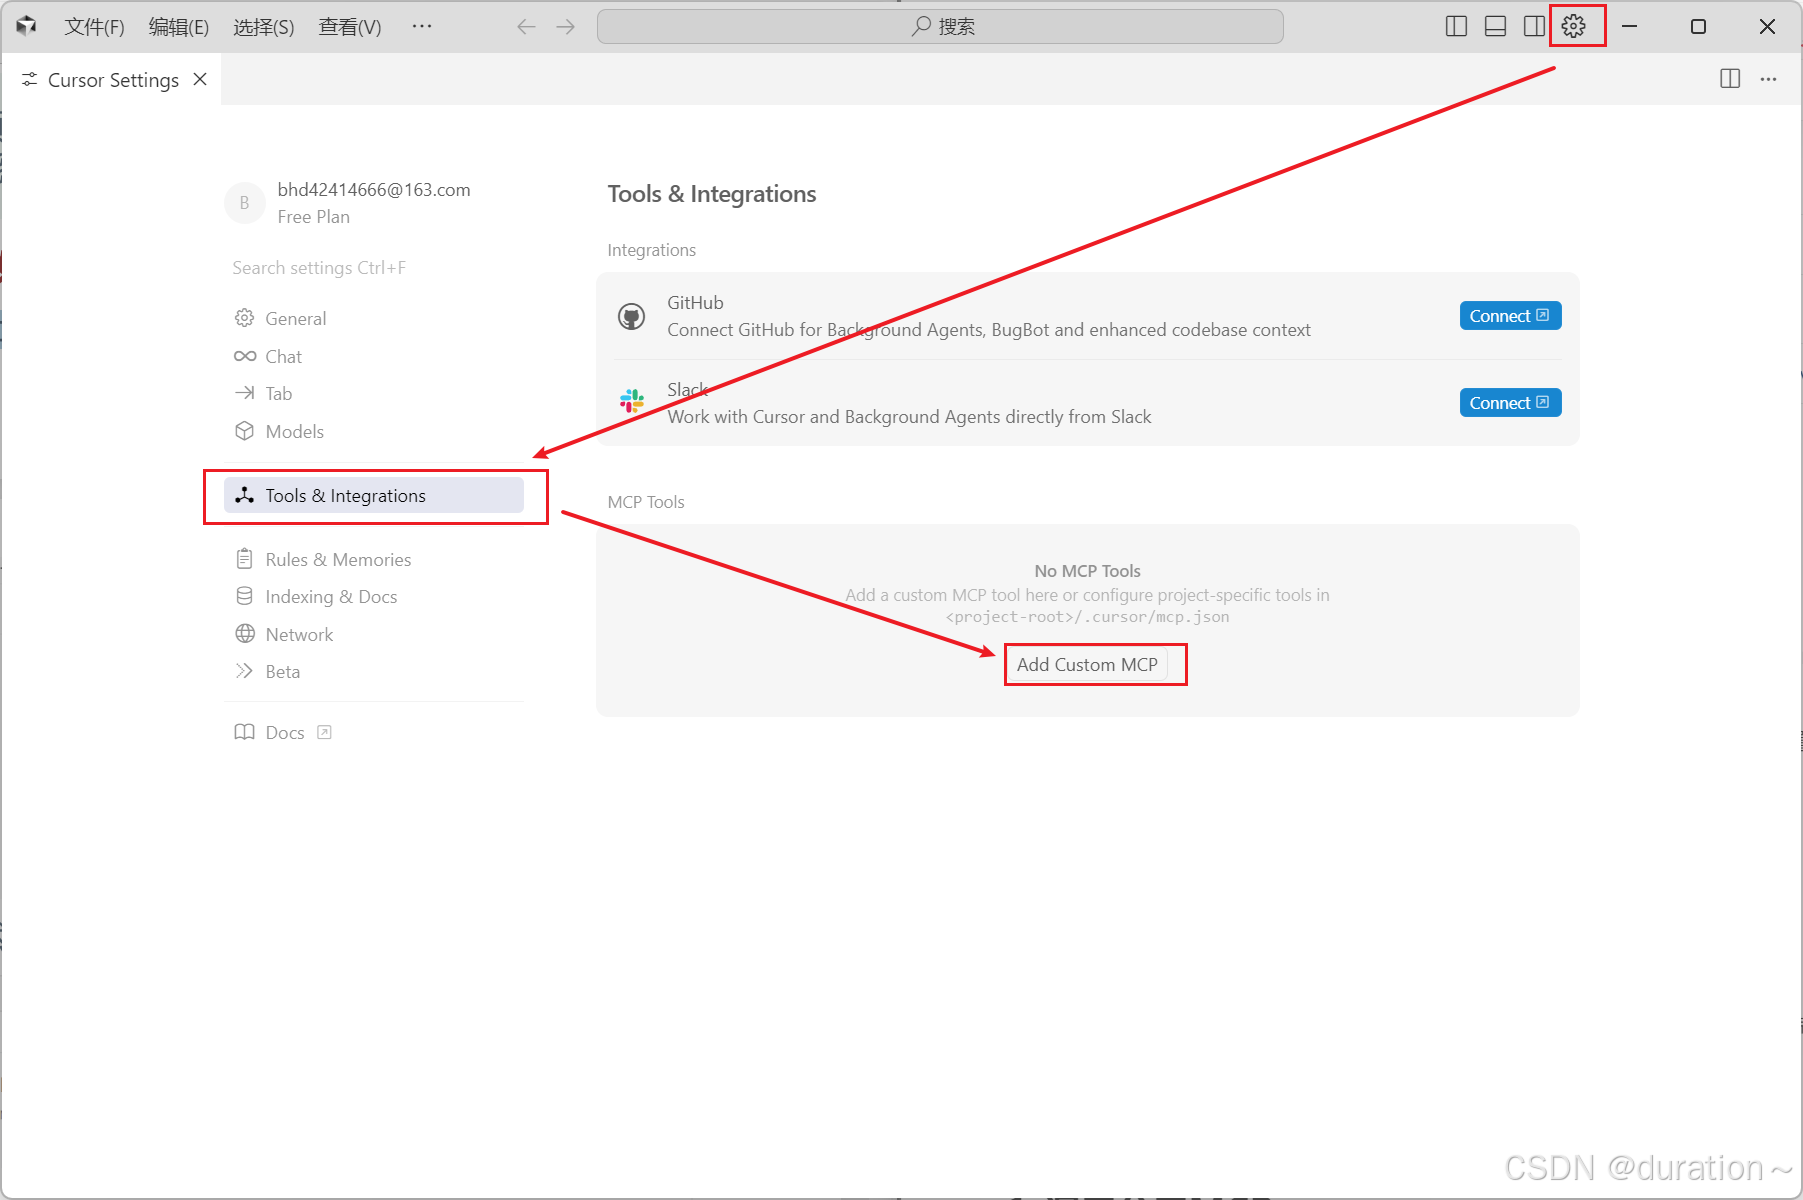This screenshot has height=1200, width=1803.
Task: Focus the Search settings field
Action: coord(374,268)
